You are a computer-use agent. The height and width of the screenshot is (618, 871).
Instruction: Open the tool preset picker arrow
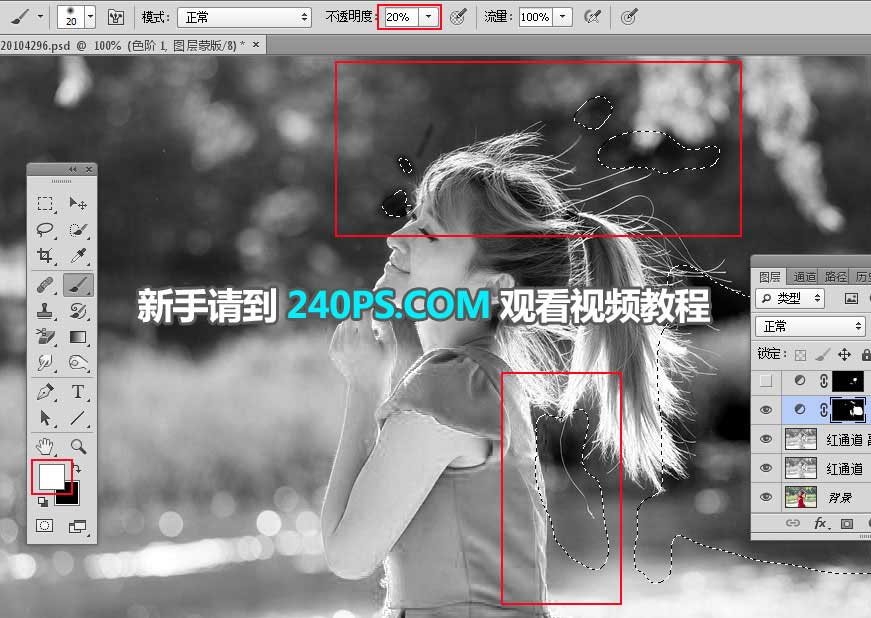[40, 17]
